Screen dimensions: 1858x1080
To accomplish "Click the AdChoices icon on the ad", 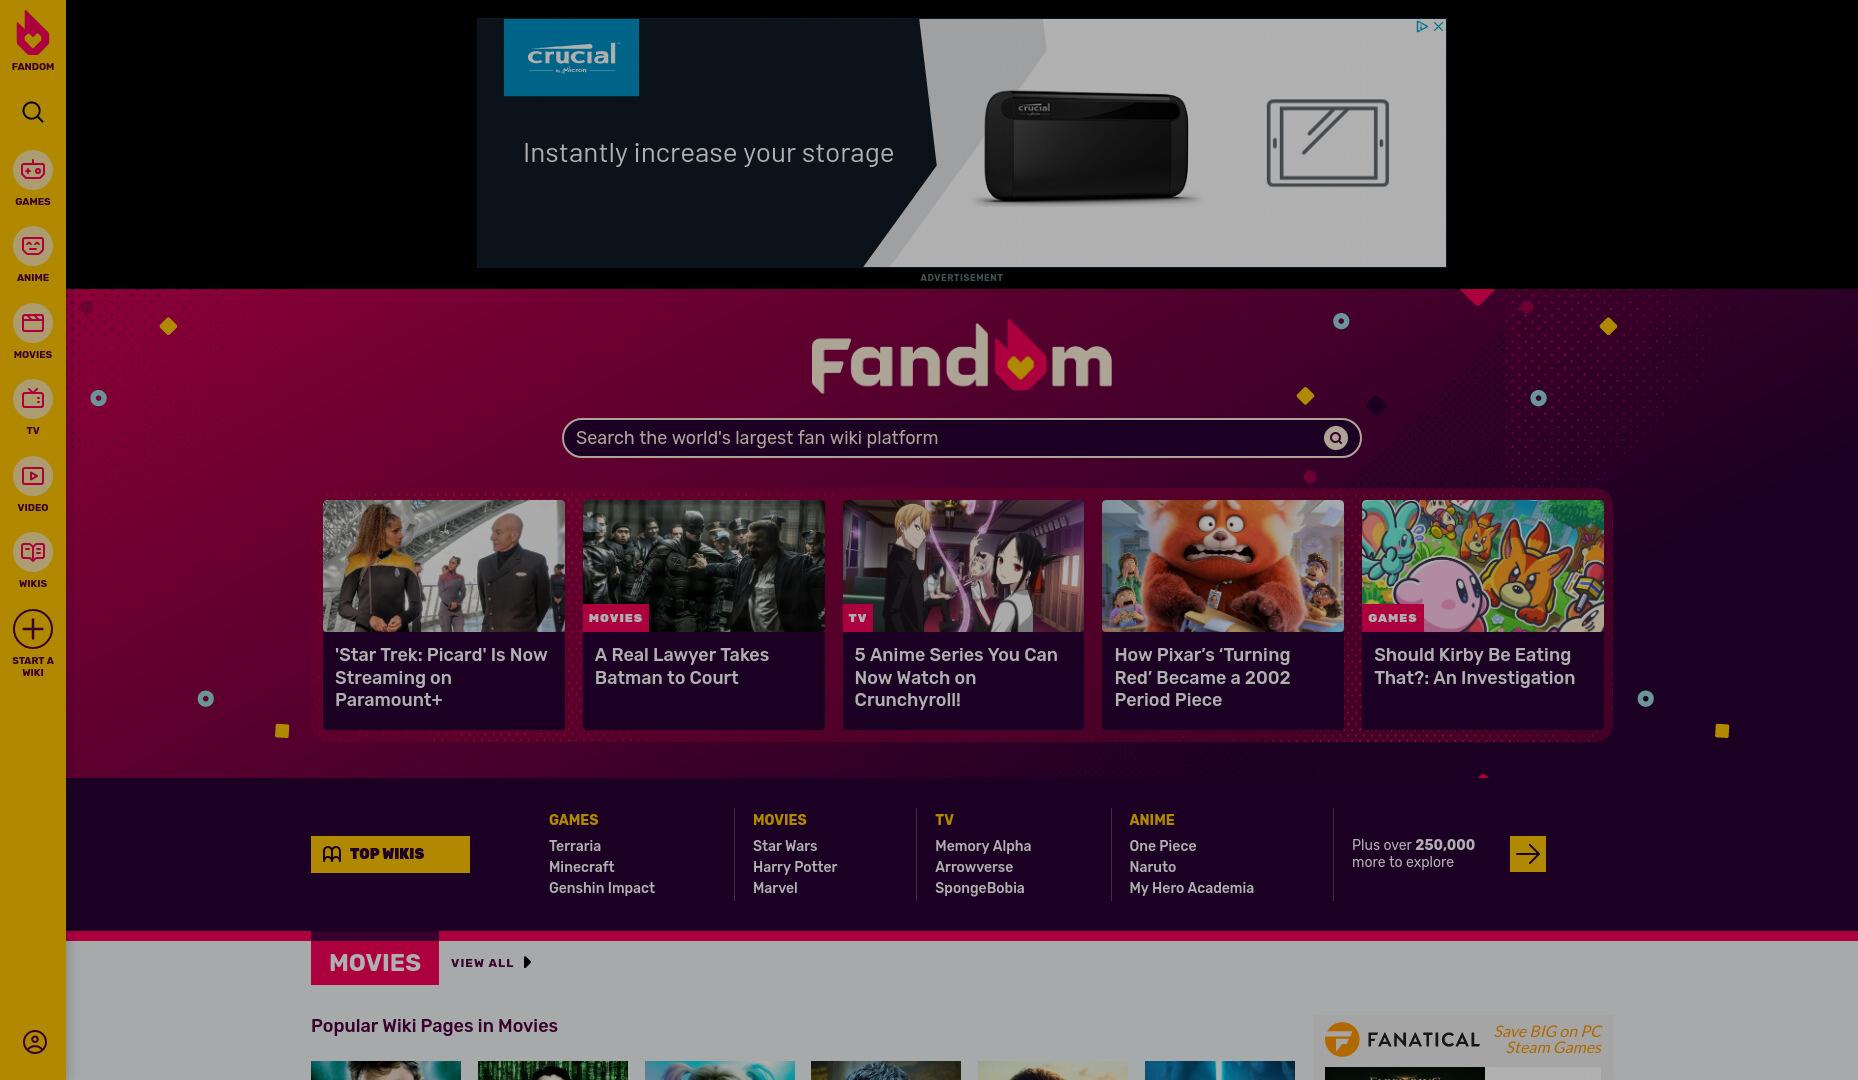I will 1421,26.
